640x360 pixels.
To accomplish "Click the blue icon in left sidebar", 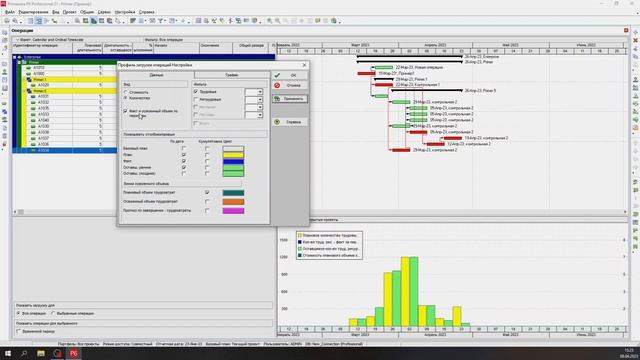I will pyautogui.click(x=4, y=112).
